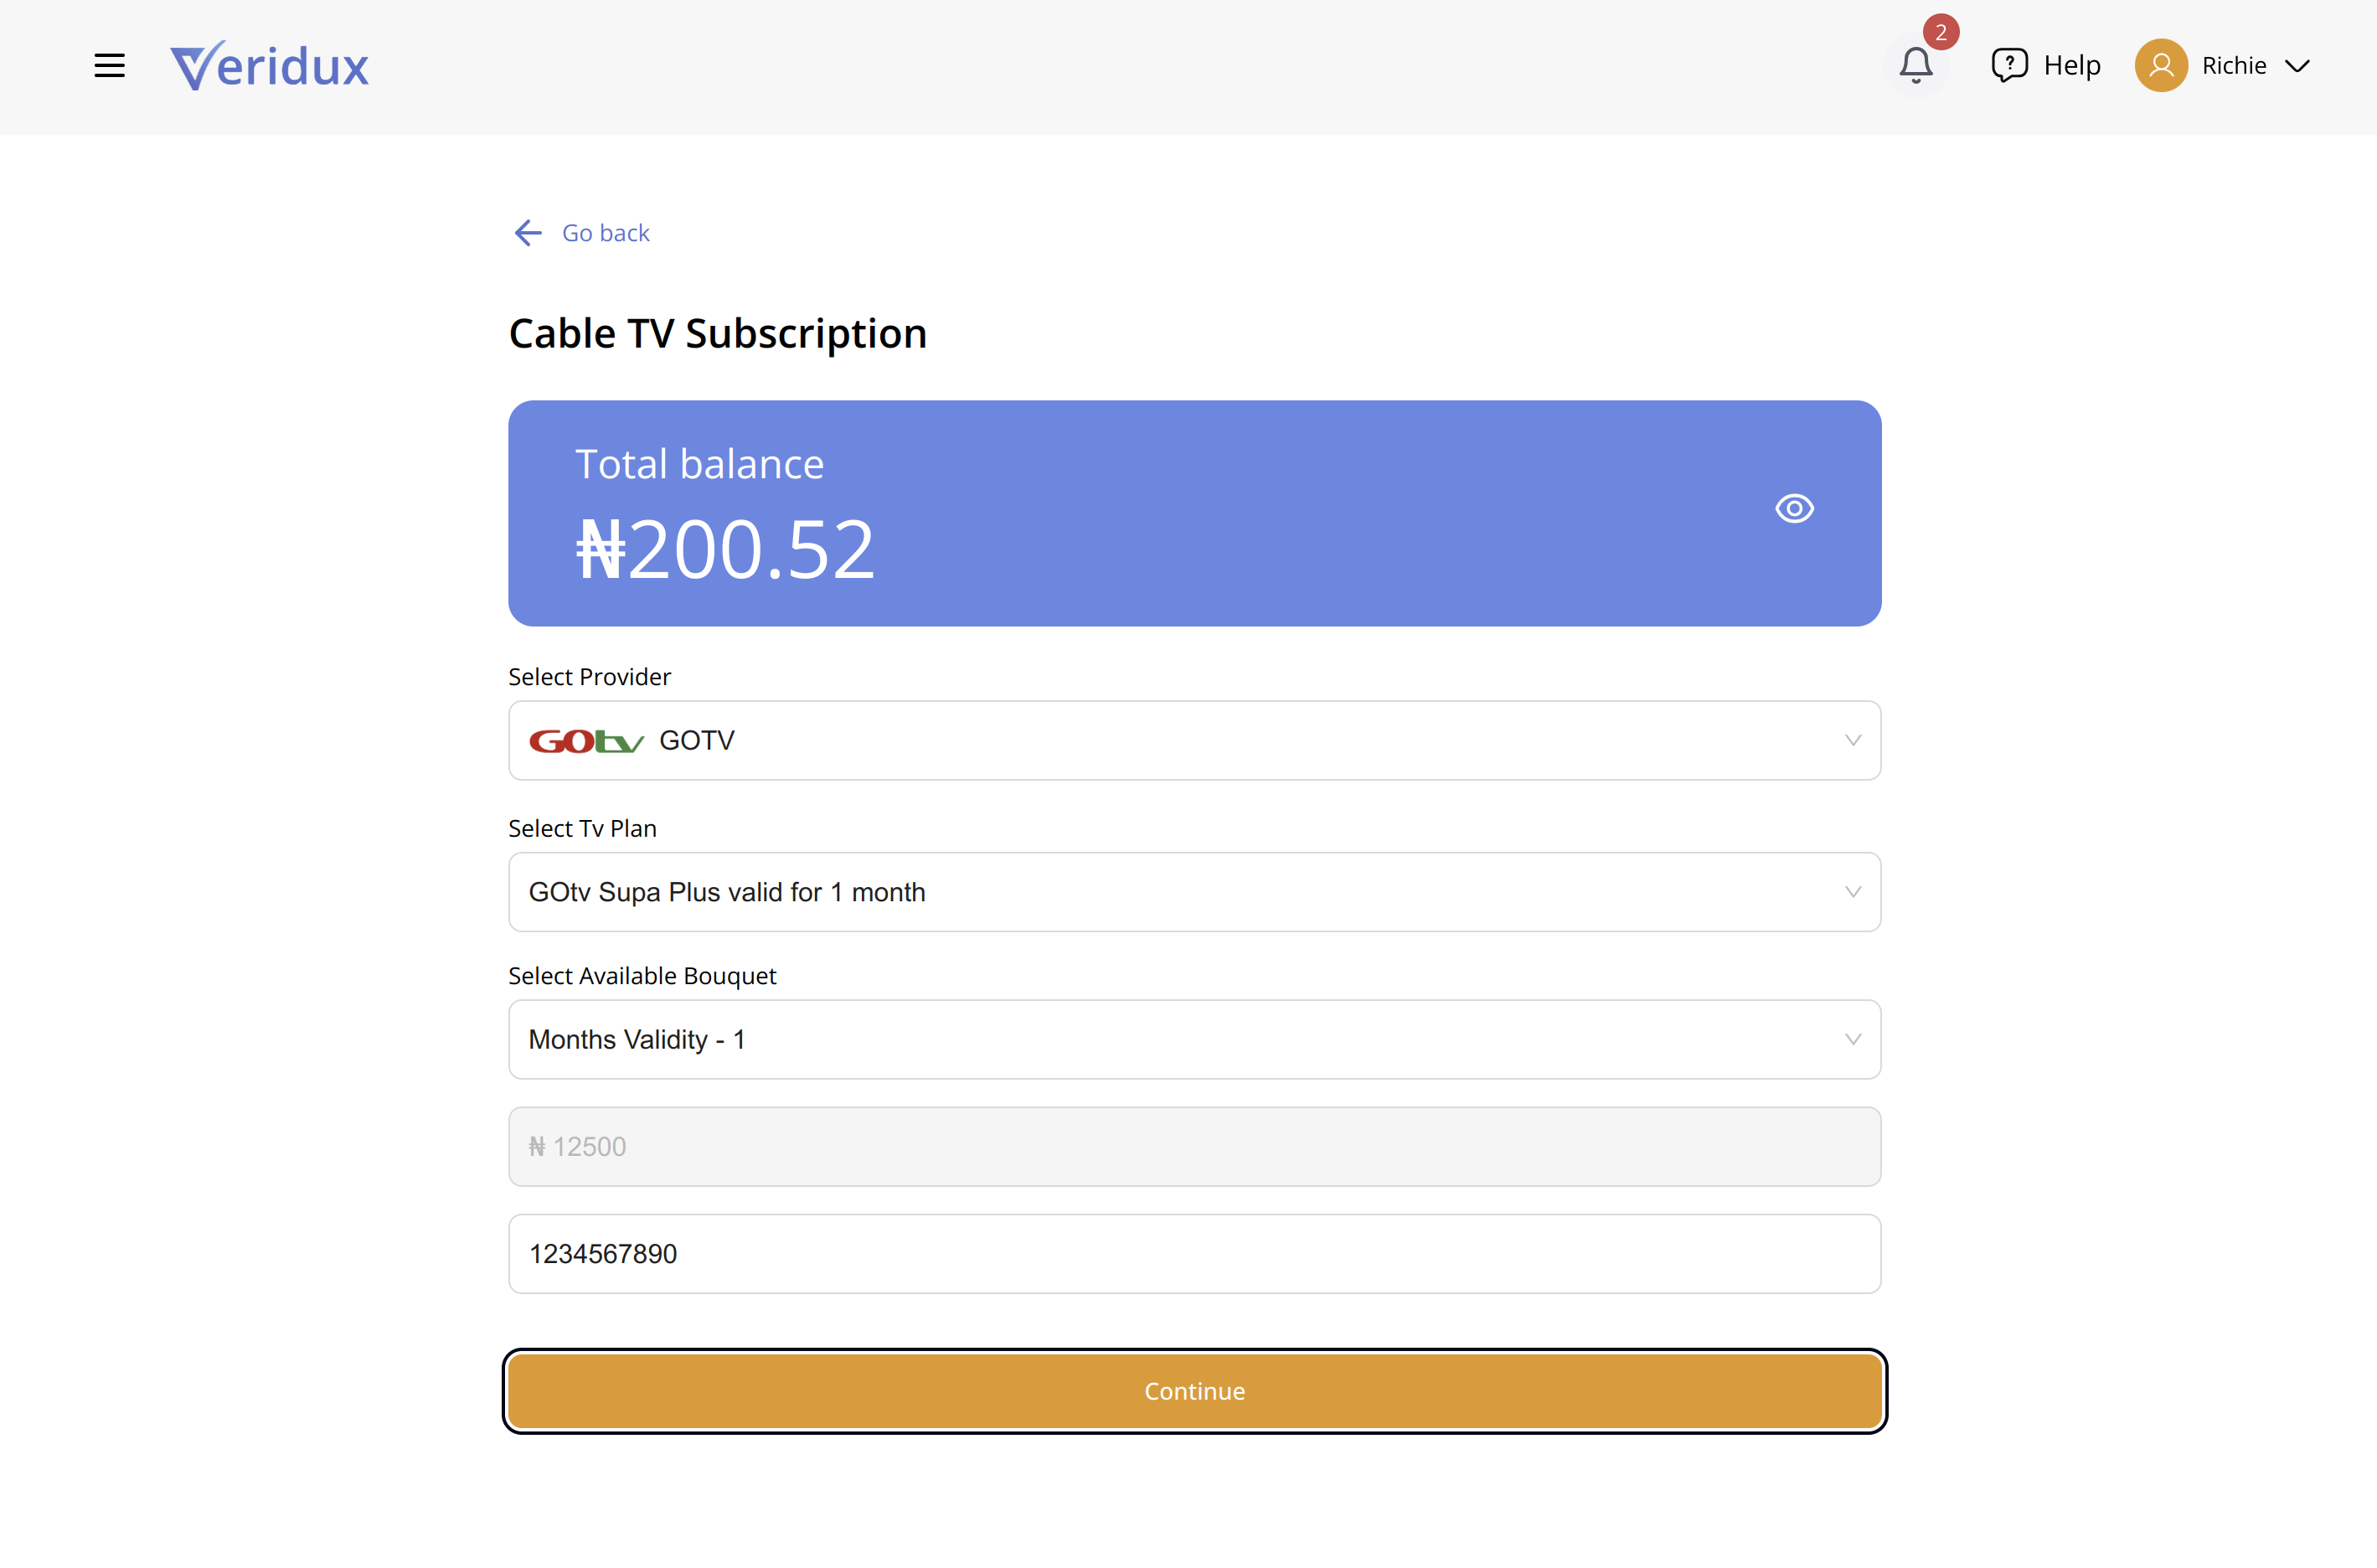Click the Continue button
The width and height of the screenshot is (2377, 1568).
(1194, 1391)
